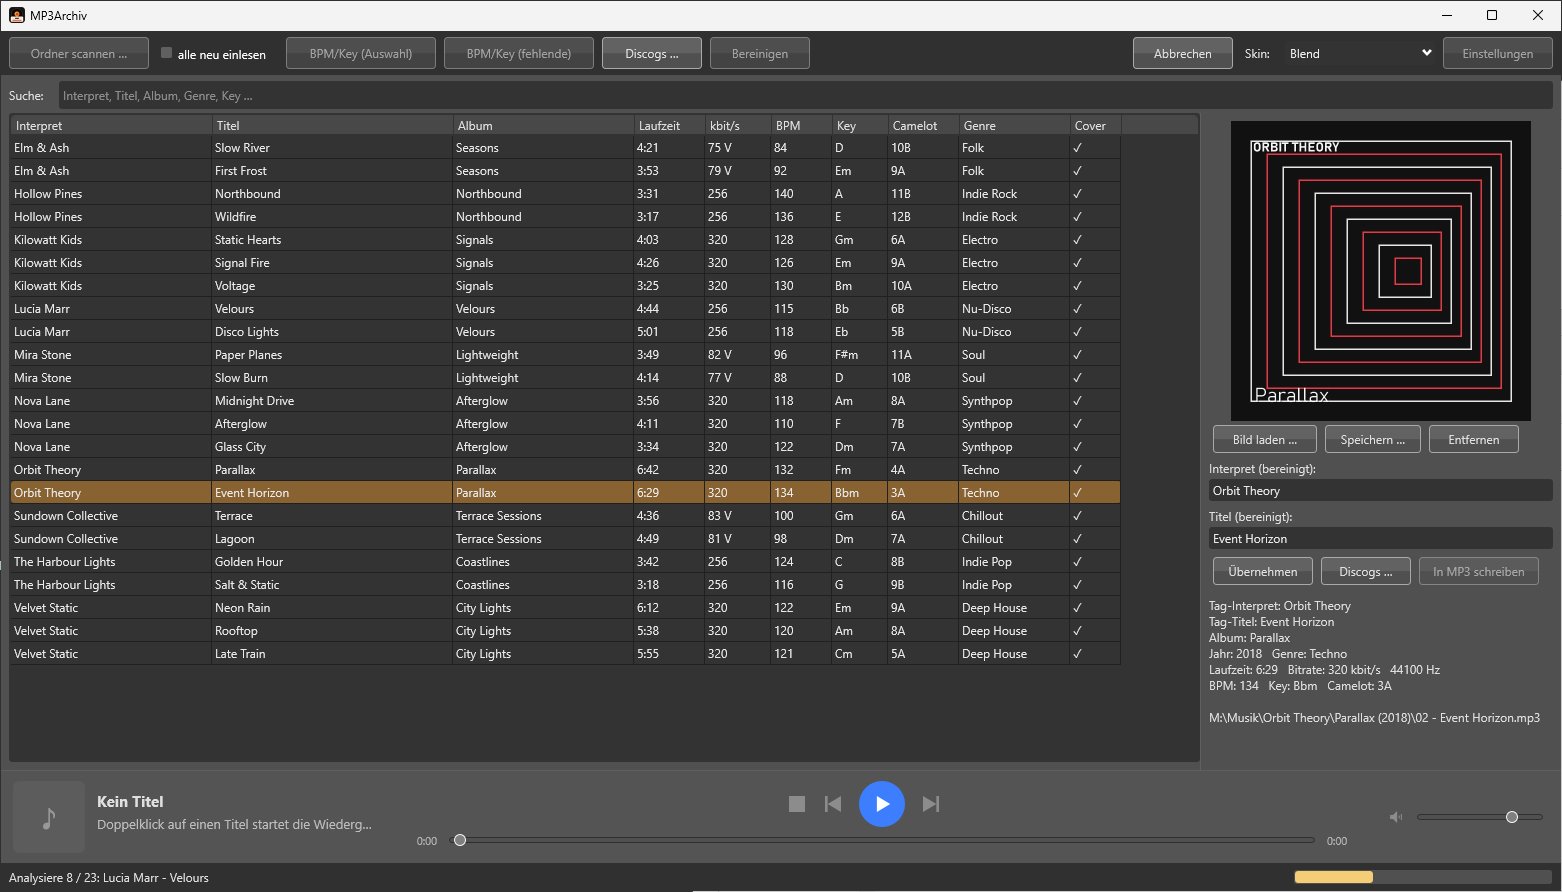Image resolution: width=1562 pixels, height=892 pixels.
Task: Select the 'Midnight Drive' track
Action: [x=565, y=401]
